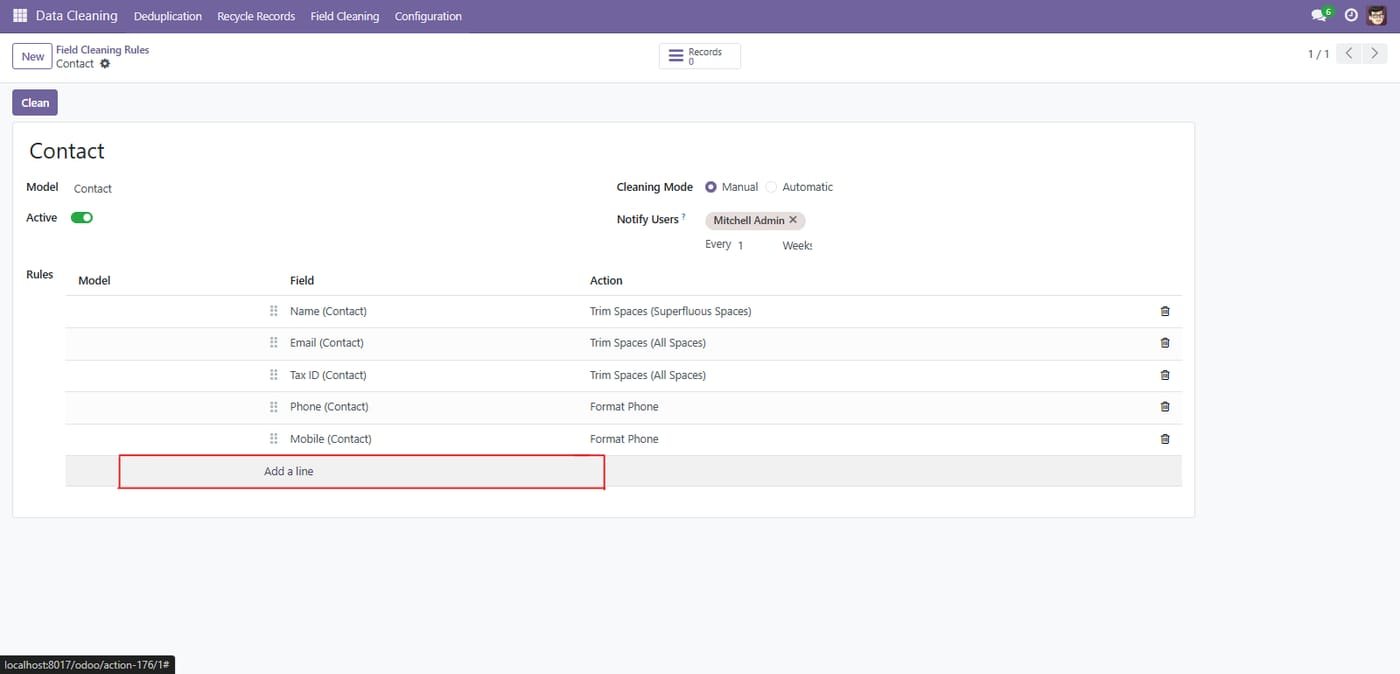Viewport: 1400px width, 674px height.
Task: Open the messages conversation icon
Action: pos(1321,15)
